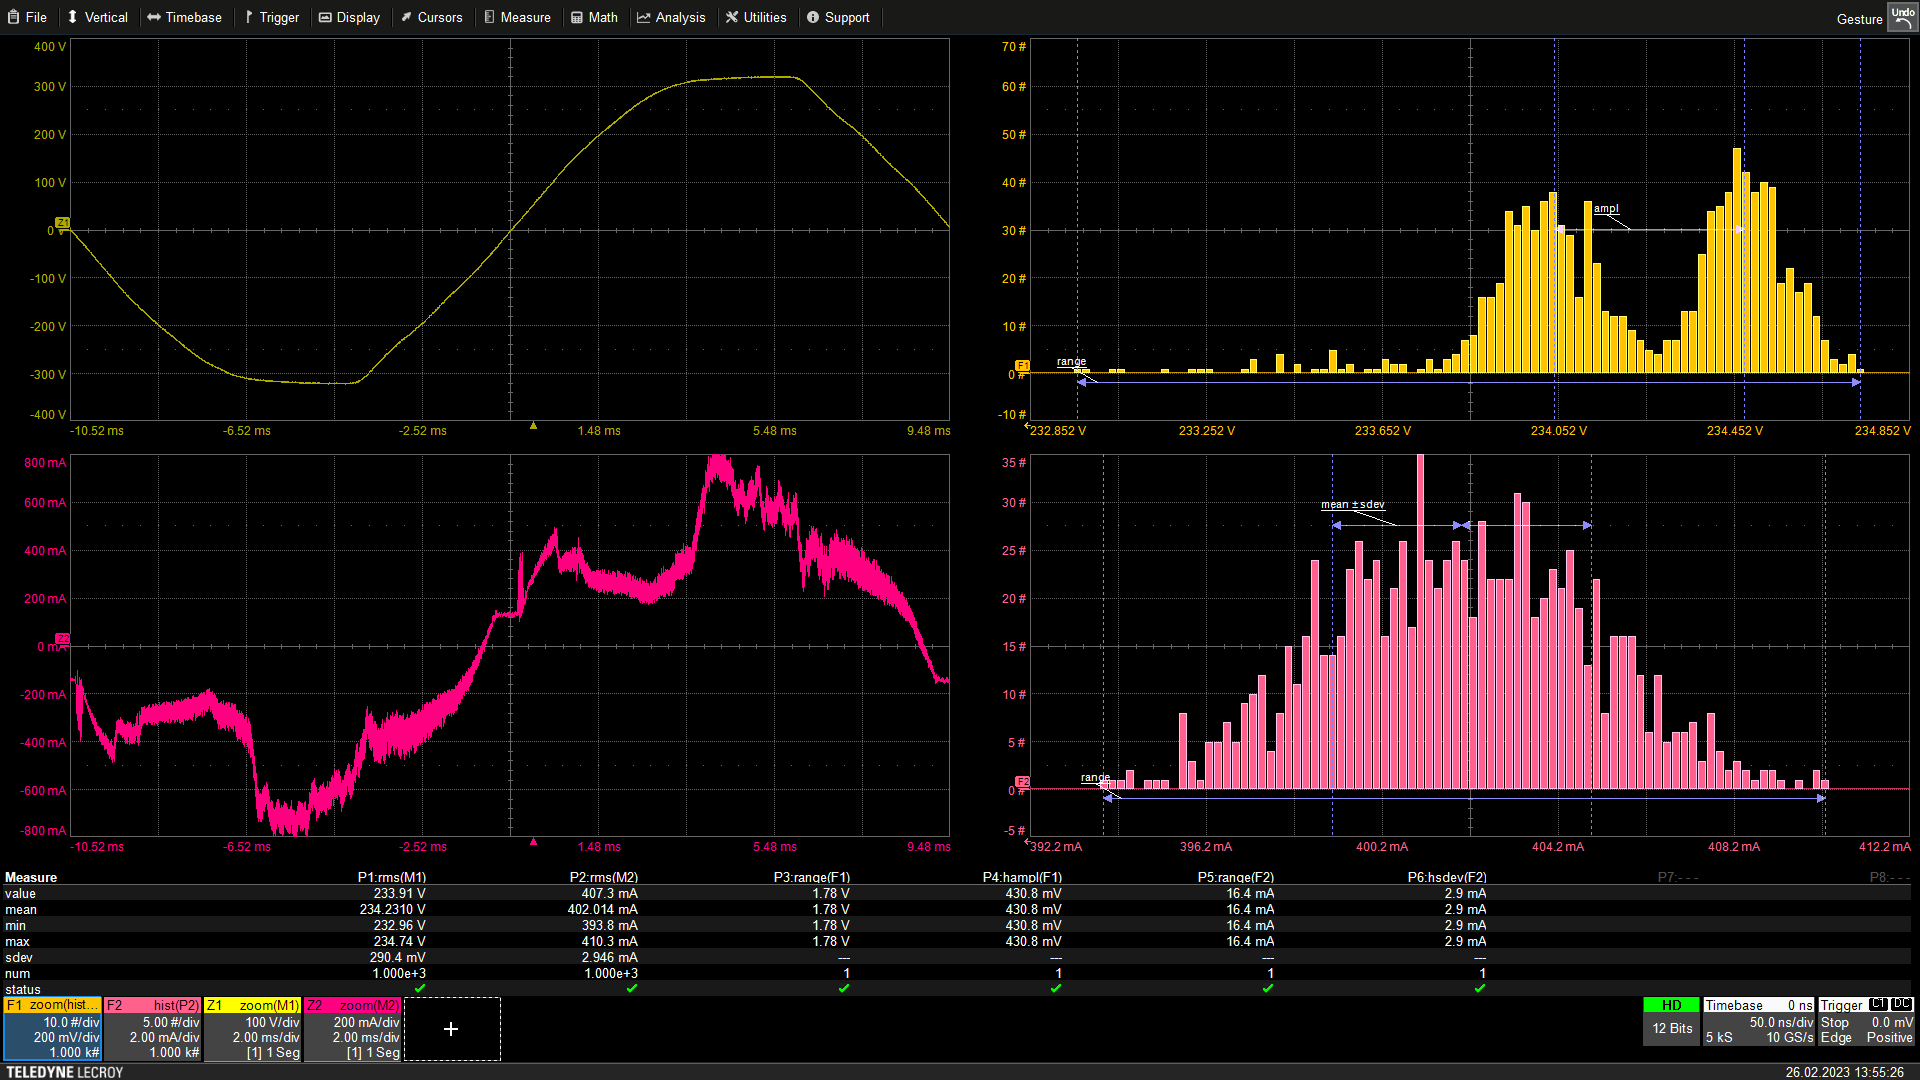The width and height of the screenshot is (1920, 1080).
Task: Click the pink Z2 zoom(M2) descriptor header
Action: pos(353,1005)
